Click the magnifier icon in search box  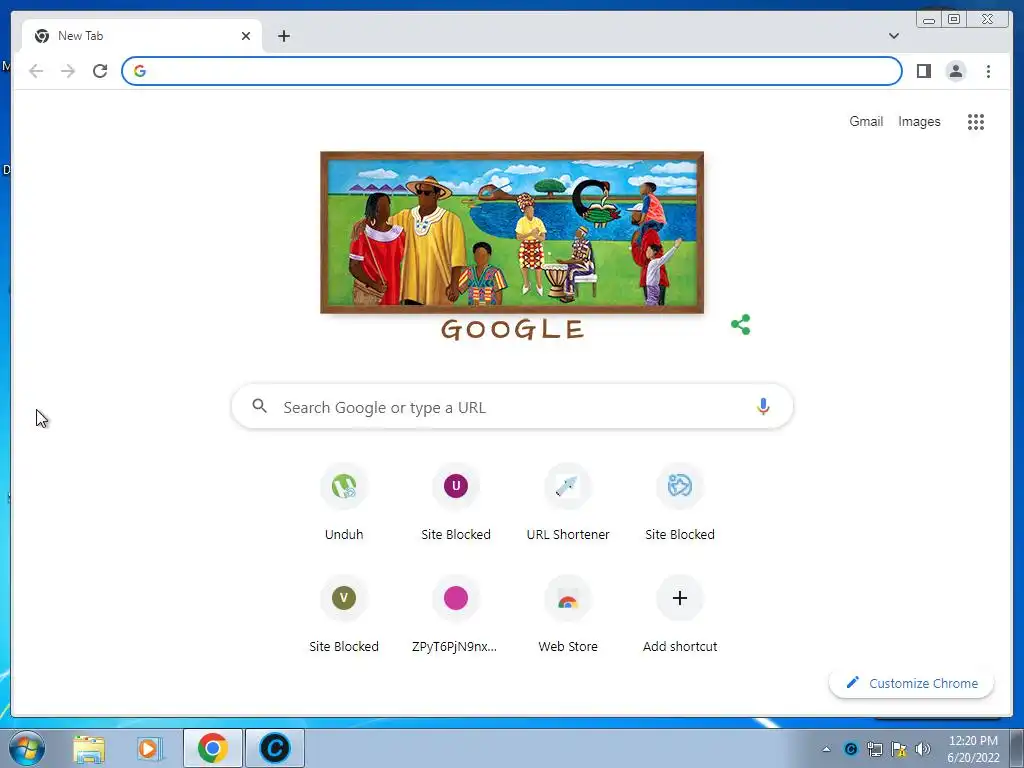pyautogui.click(x=259, y=406)
